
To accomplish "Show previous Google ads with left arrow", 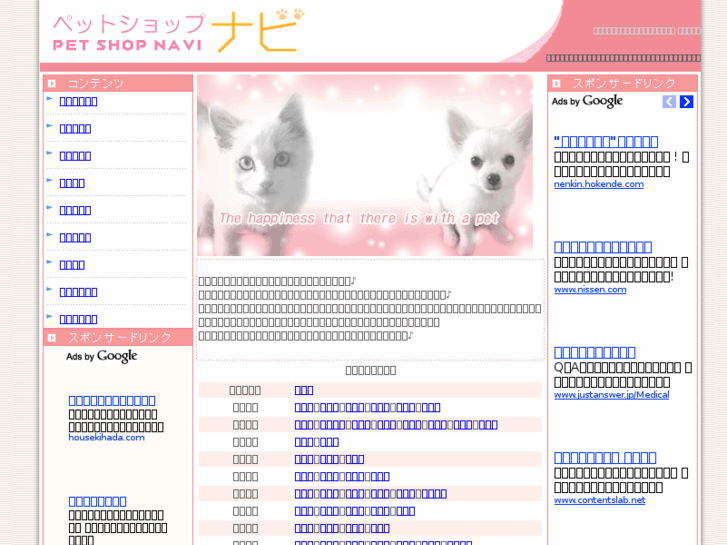I will click(669, 102).
